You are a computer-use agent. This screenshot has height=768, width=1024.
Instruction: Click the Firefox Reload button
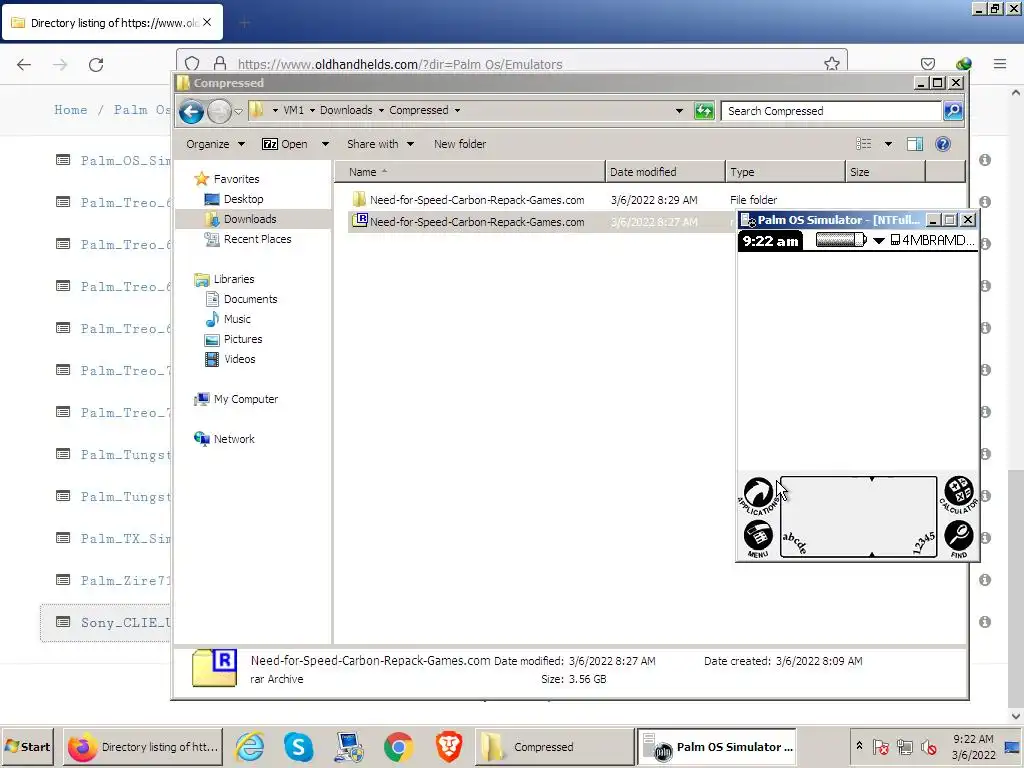(x=96, y=64)
